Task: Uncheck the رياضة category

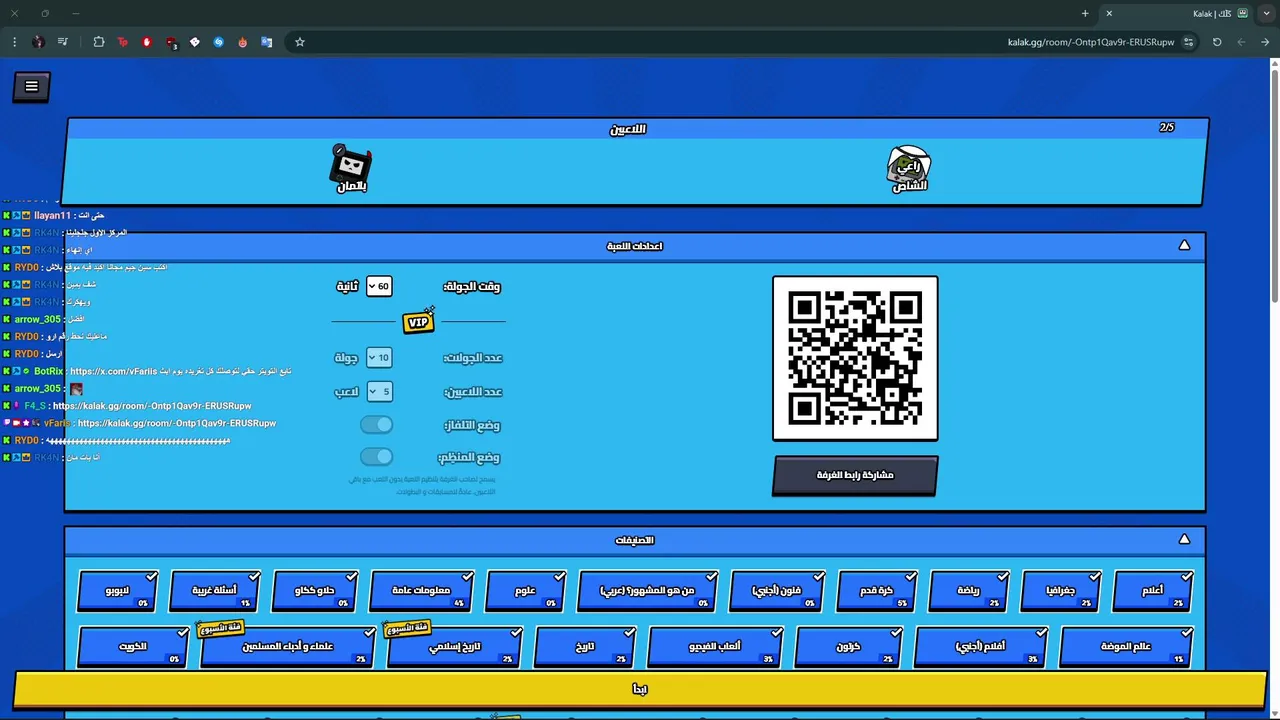Action: 968,591
